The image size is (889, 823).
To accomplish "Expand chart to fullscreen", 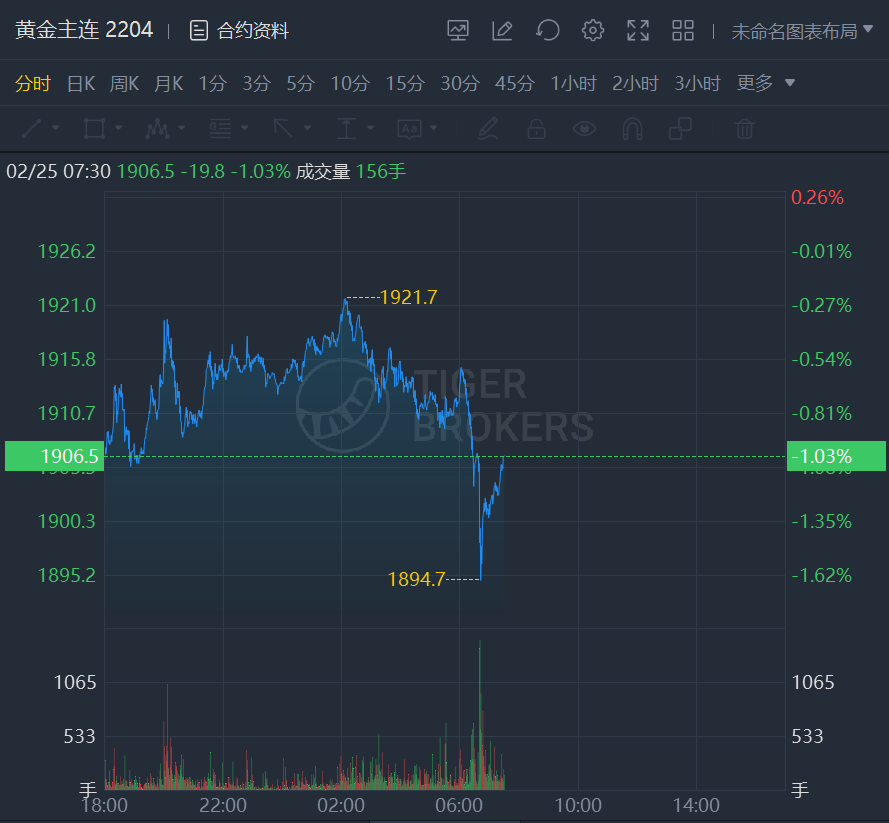I will point(638,30).
